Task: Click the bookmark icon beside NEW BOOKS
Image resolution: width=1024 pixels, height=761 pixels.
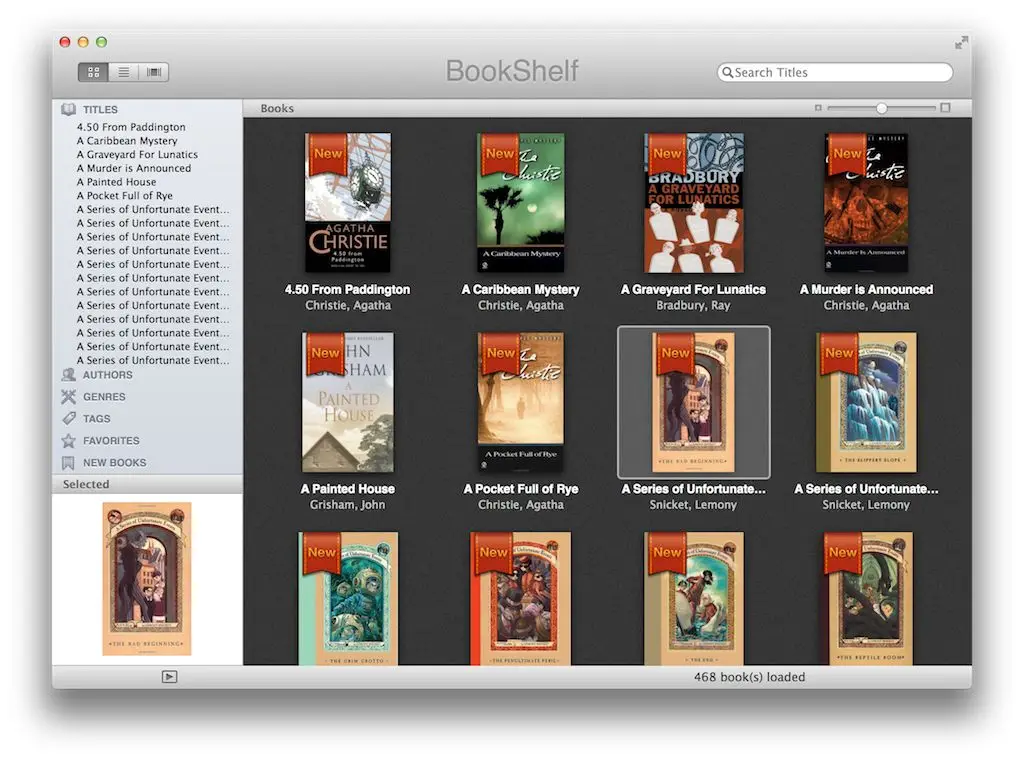Action: coord(68,463)
